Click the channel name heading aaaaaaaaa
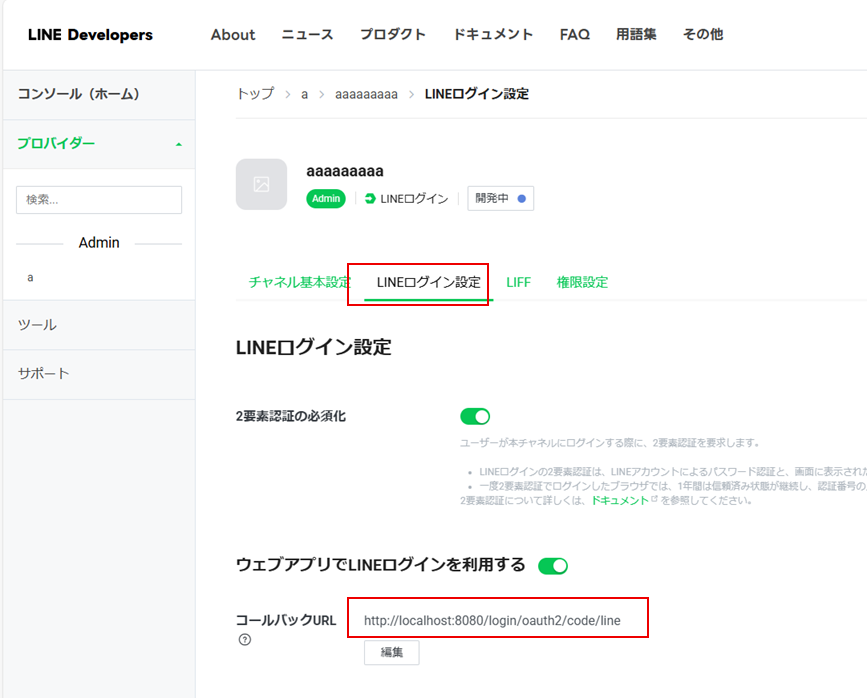The width and height of the screenshot is (867, 698). [x=345, y=171]
